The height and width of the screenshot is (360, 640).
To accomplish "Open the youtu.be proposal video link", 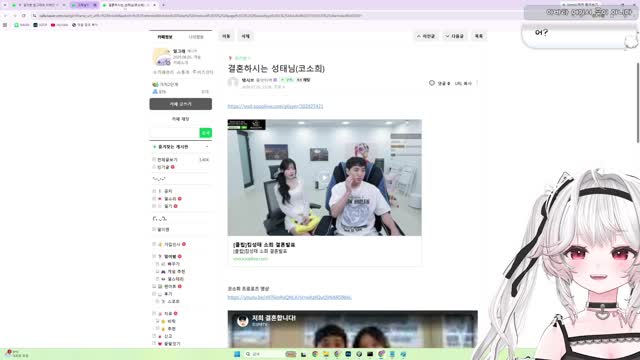I will [289, 297].
